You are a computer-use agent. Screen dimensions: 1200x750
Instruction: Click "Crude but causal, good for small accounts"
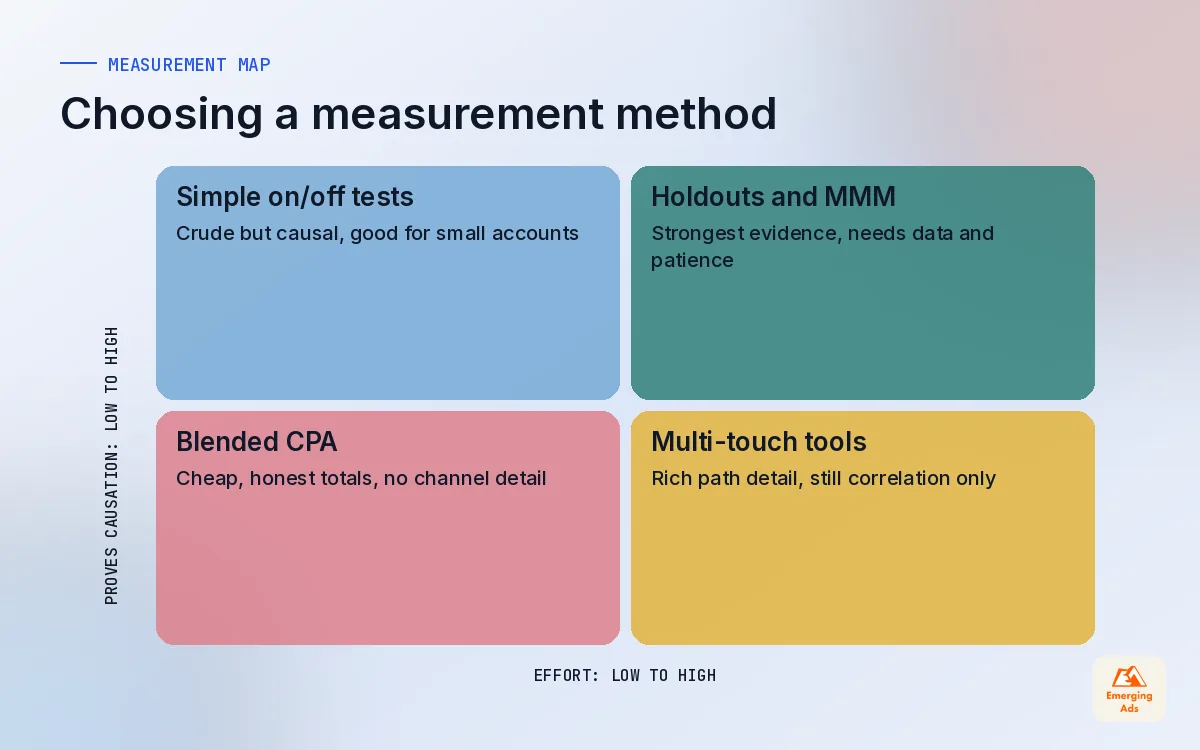377,233
